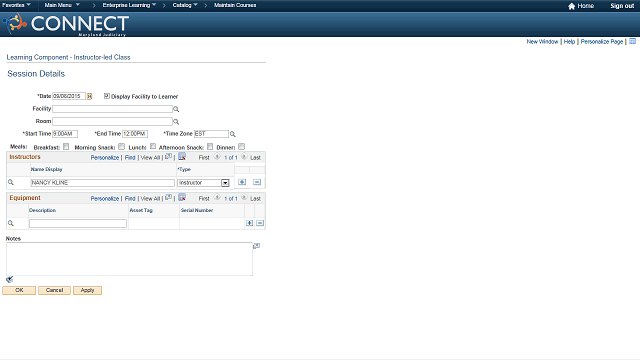This screenshot has width=640, height=360.
Task: Click the Cancel button
Action: pyautogui.click(x=54, y=290)
